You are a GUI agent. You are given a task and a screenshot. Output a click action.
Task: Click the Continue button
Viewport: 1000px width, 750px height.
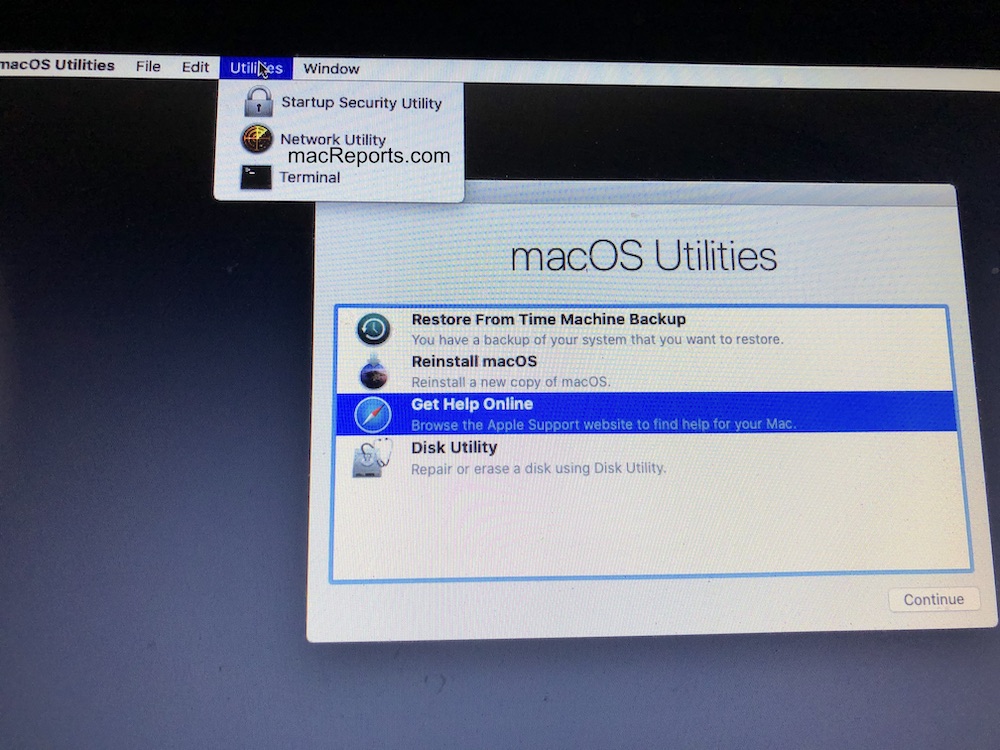coord(934,599)
